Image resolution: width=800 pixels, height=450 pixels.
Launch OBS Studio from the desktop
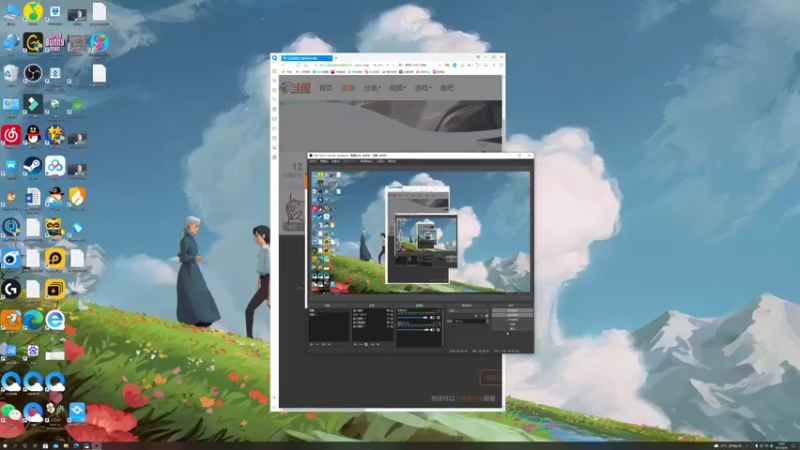(x=33, y=73)
